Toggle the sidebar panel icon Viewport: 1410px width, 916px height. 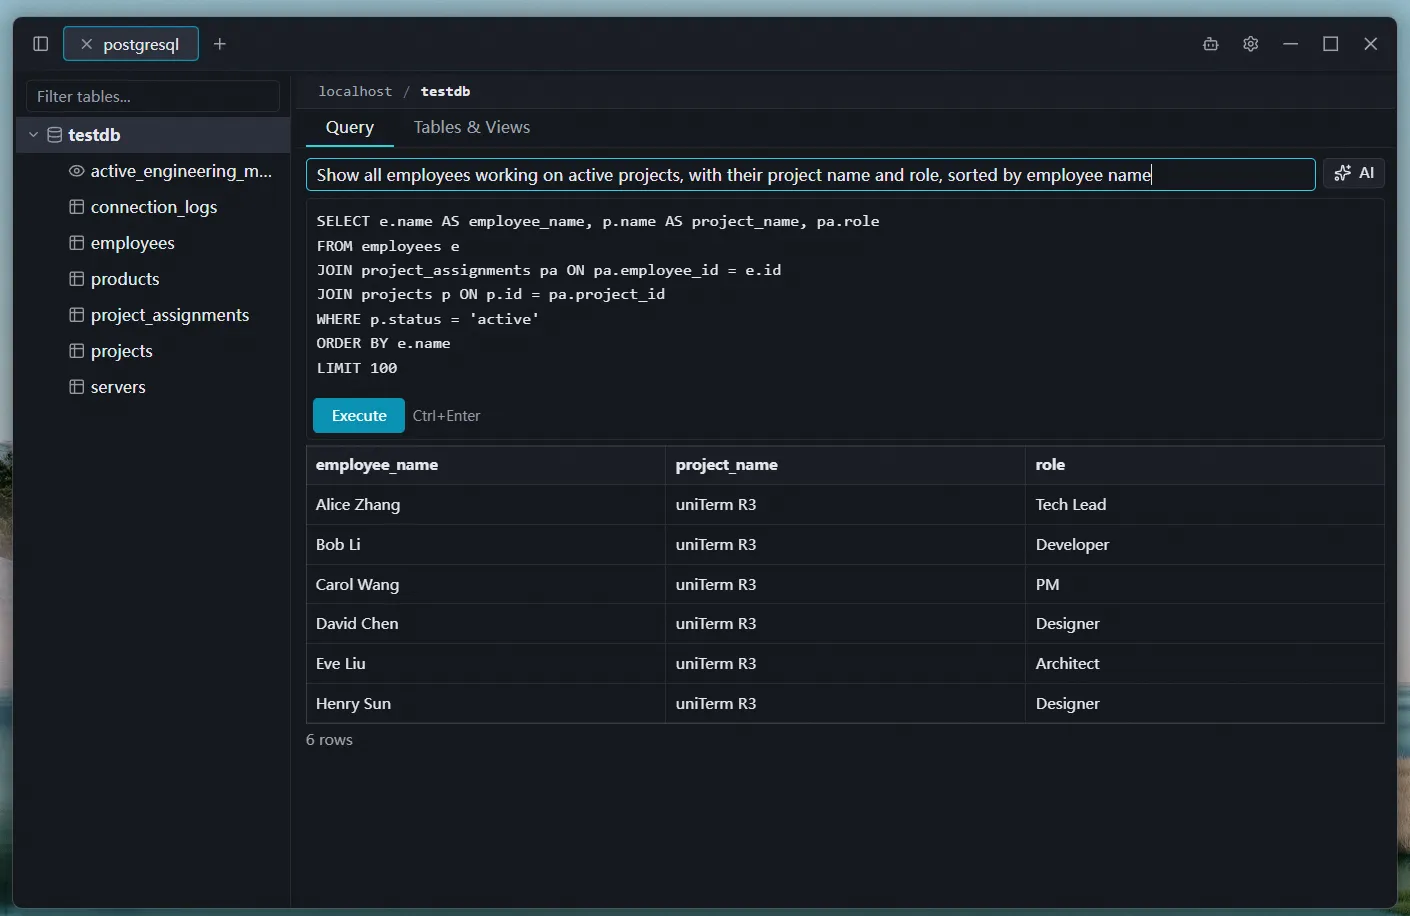[x=40, y=44]
